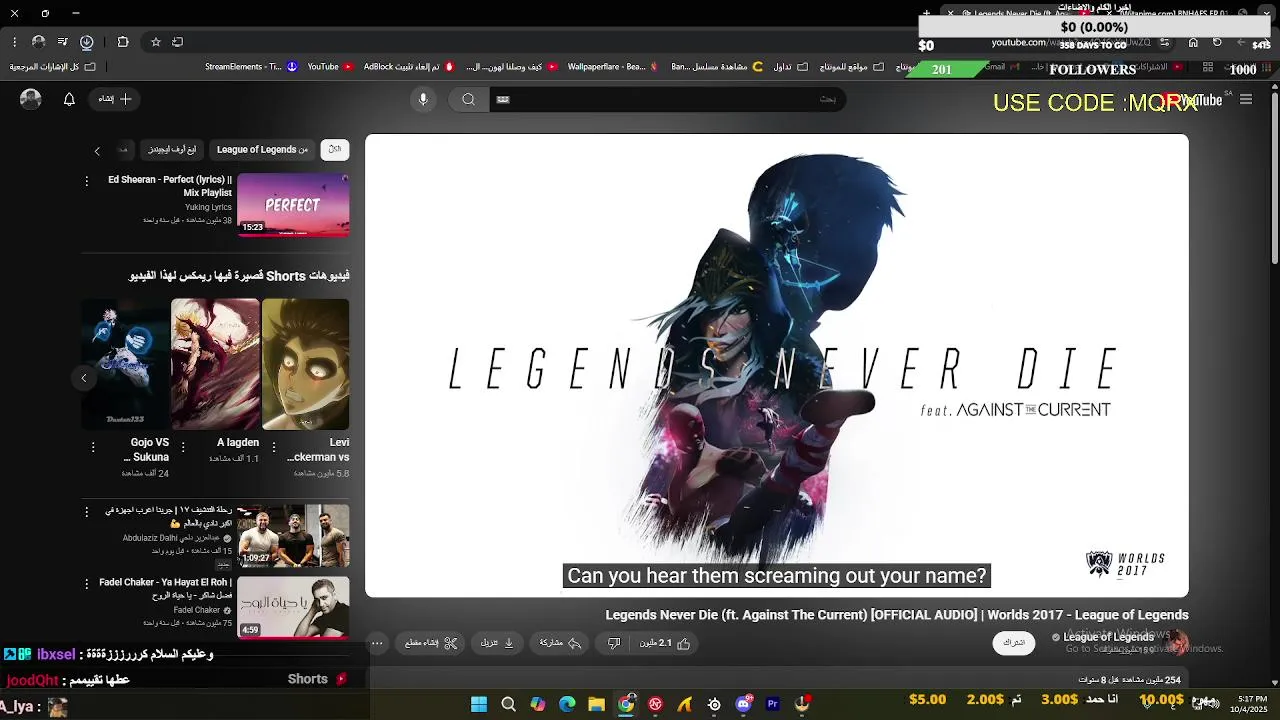Select the League of Legends filter chip
This screenshot has width=1280, height=720.
[x=262, y=150]
